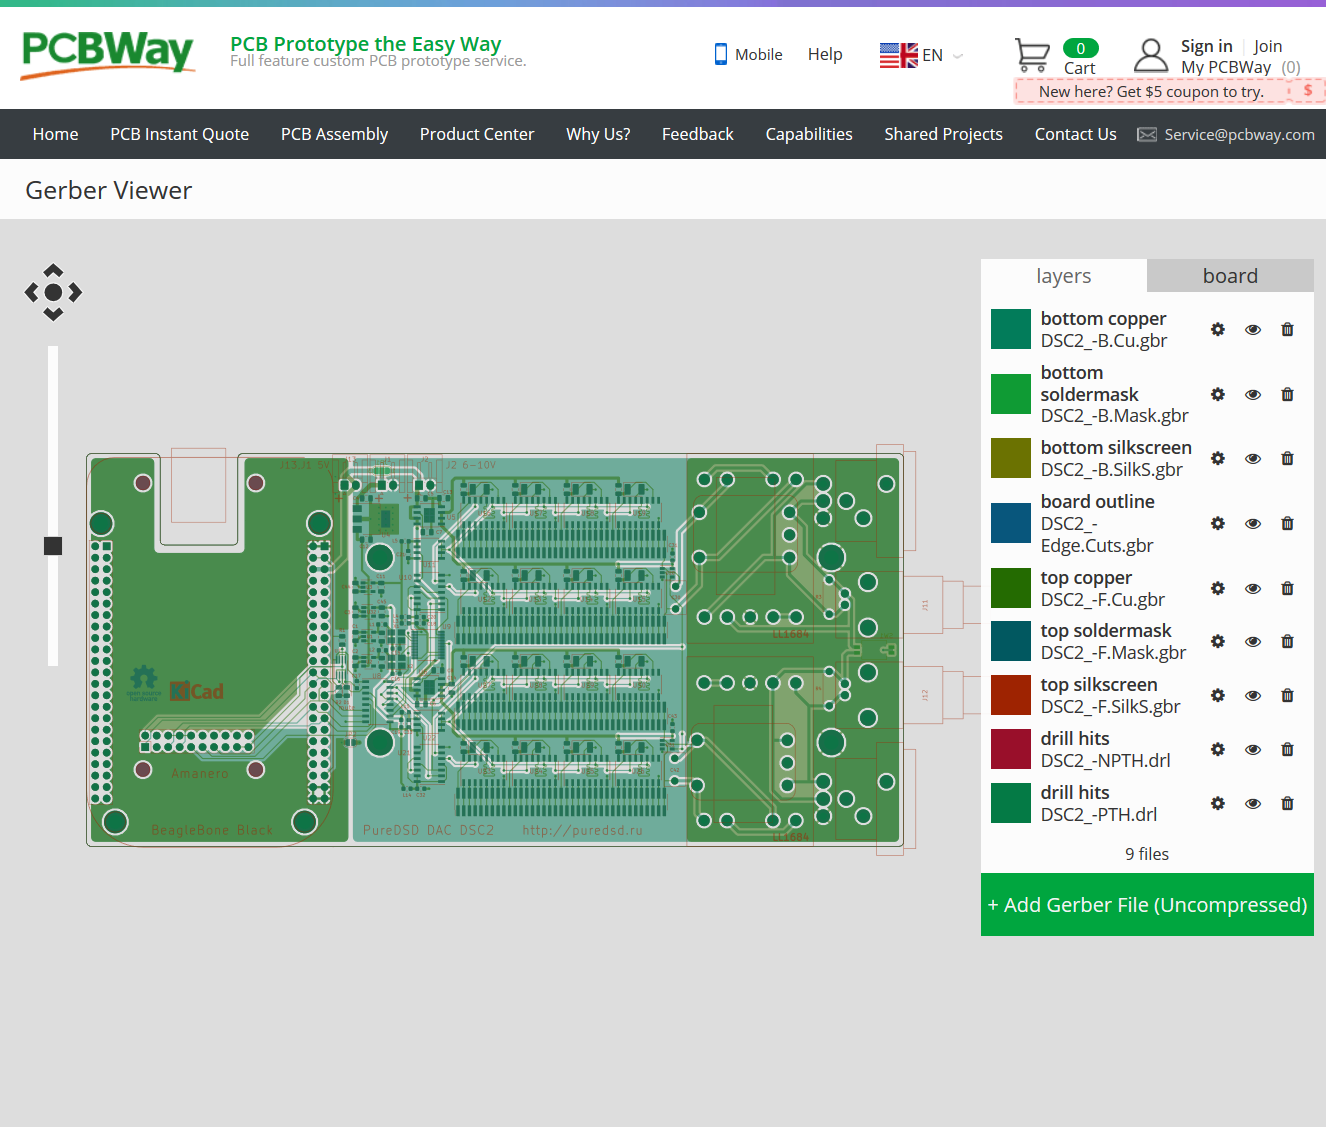Open settings gear for bottom soldermask layer
The height and width of the screenshot is (1127, 1326).
(1217, 394)
